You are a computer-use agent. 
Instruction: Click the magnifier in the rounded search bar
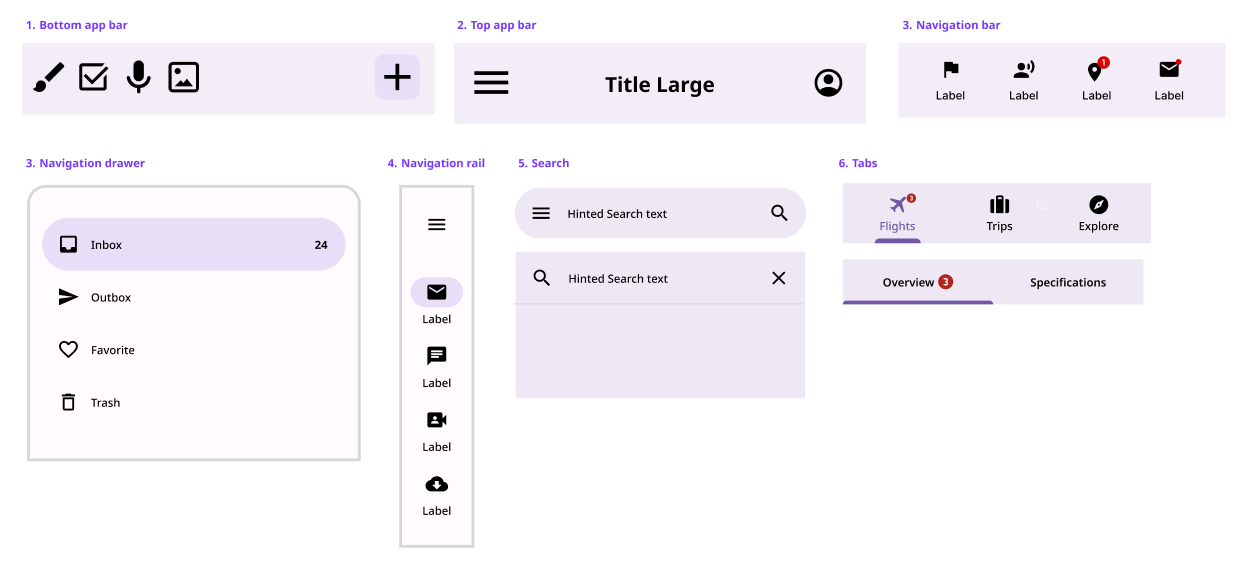click(779, 213)
